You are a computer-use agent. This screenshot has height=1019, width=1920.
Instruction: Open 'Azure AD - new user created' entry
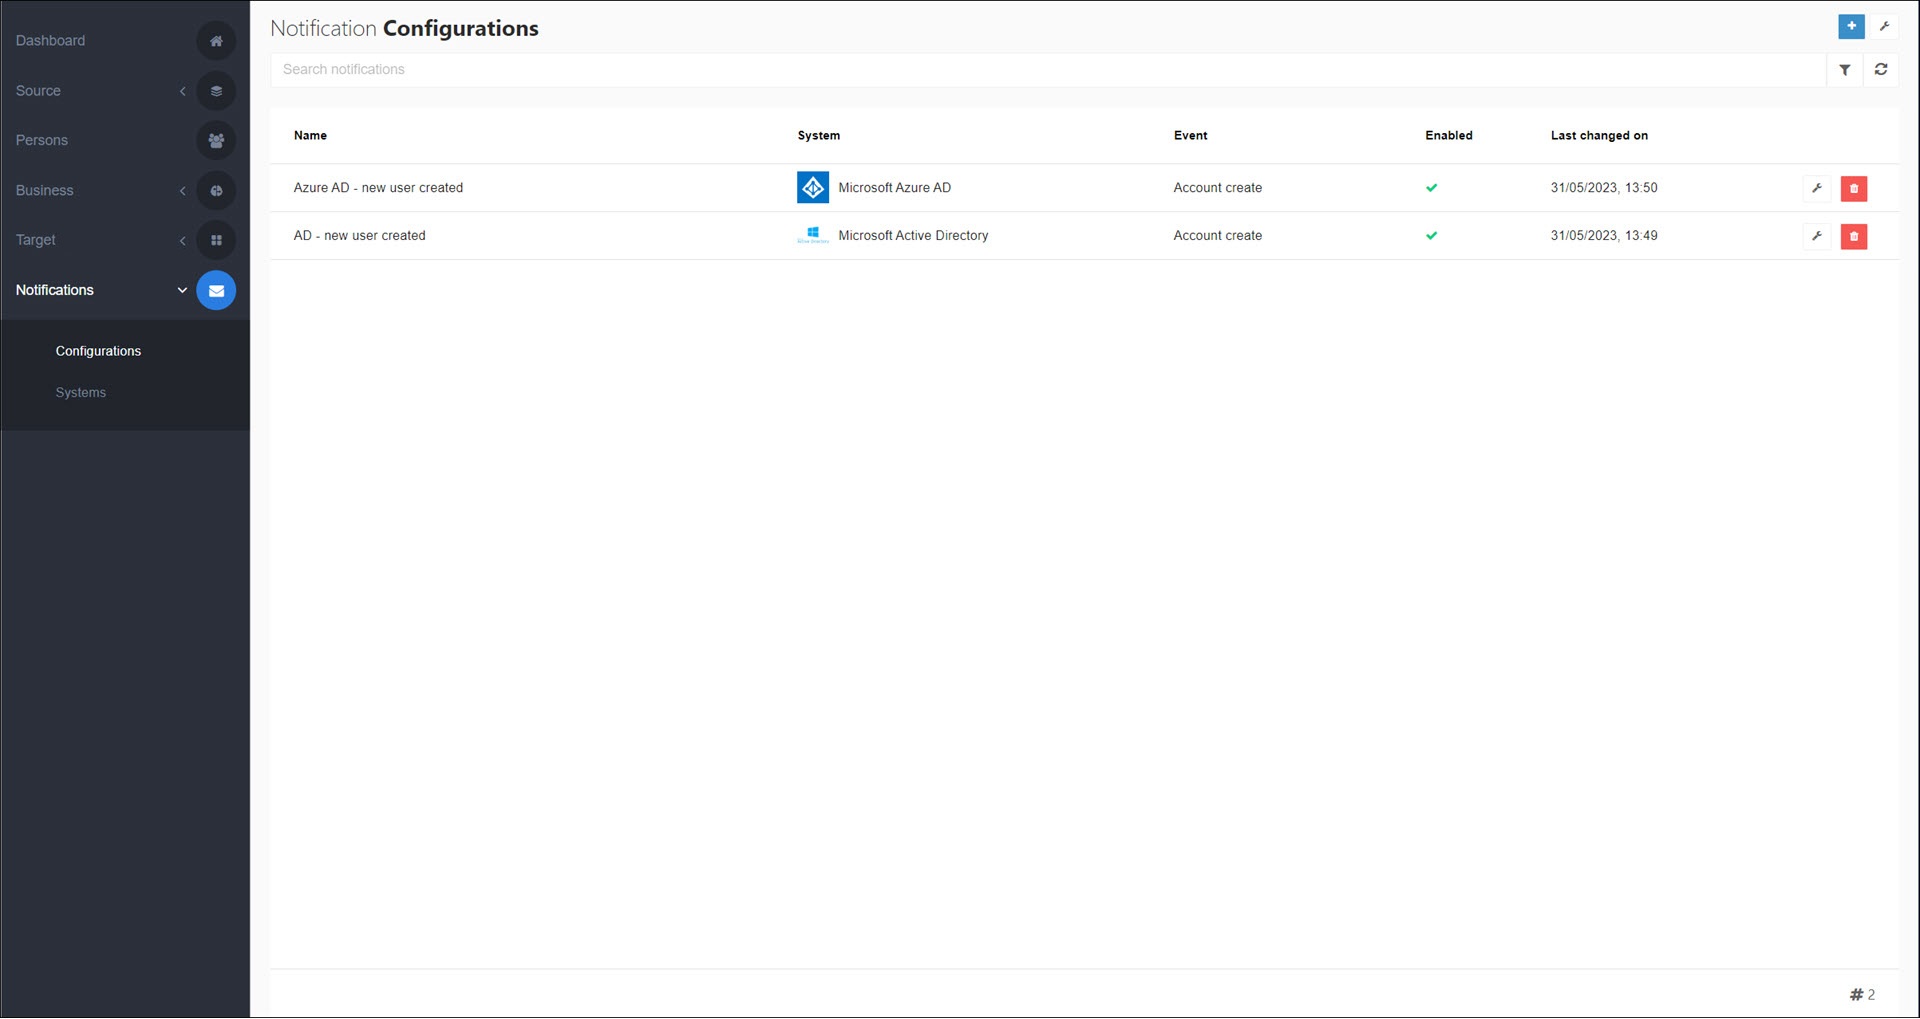click(378, 188)
